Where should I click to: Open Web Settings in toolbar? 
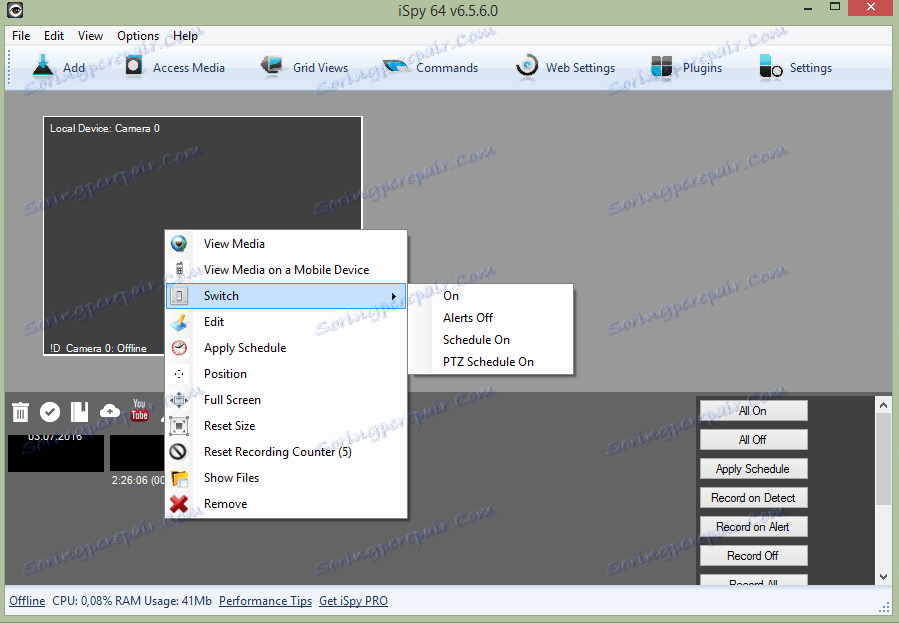565,68
